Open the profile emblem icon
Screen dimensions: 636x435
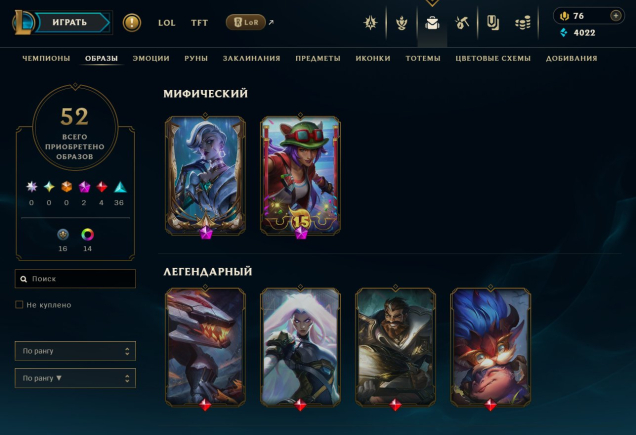point(370,23)
